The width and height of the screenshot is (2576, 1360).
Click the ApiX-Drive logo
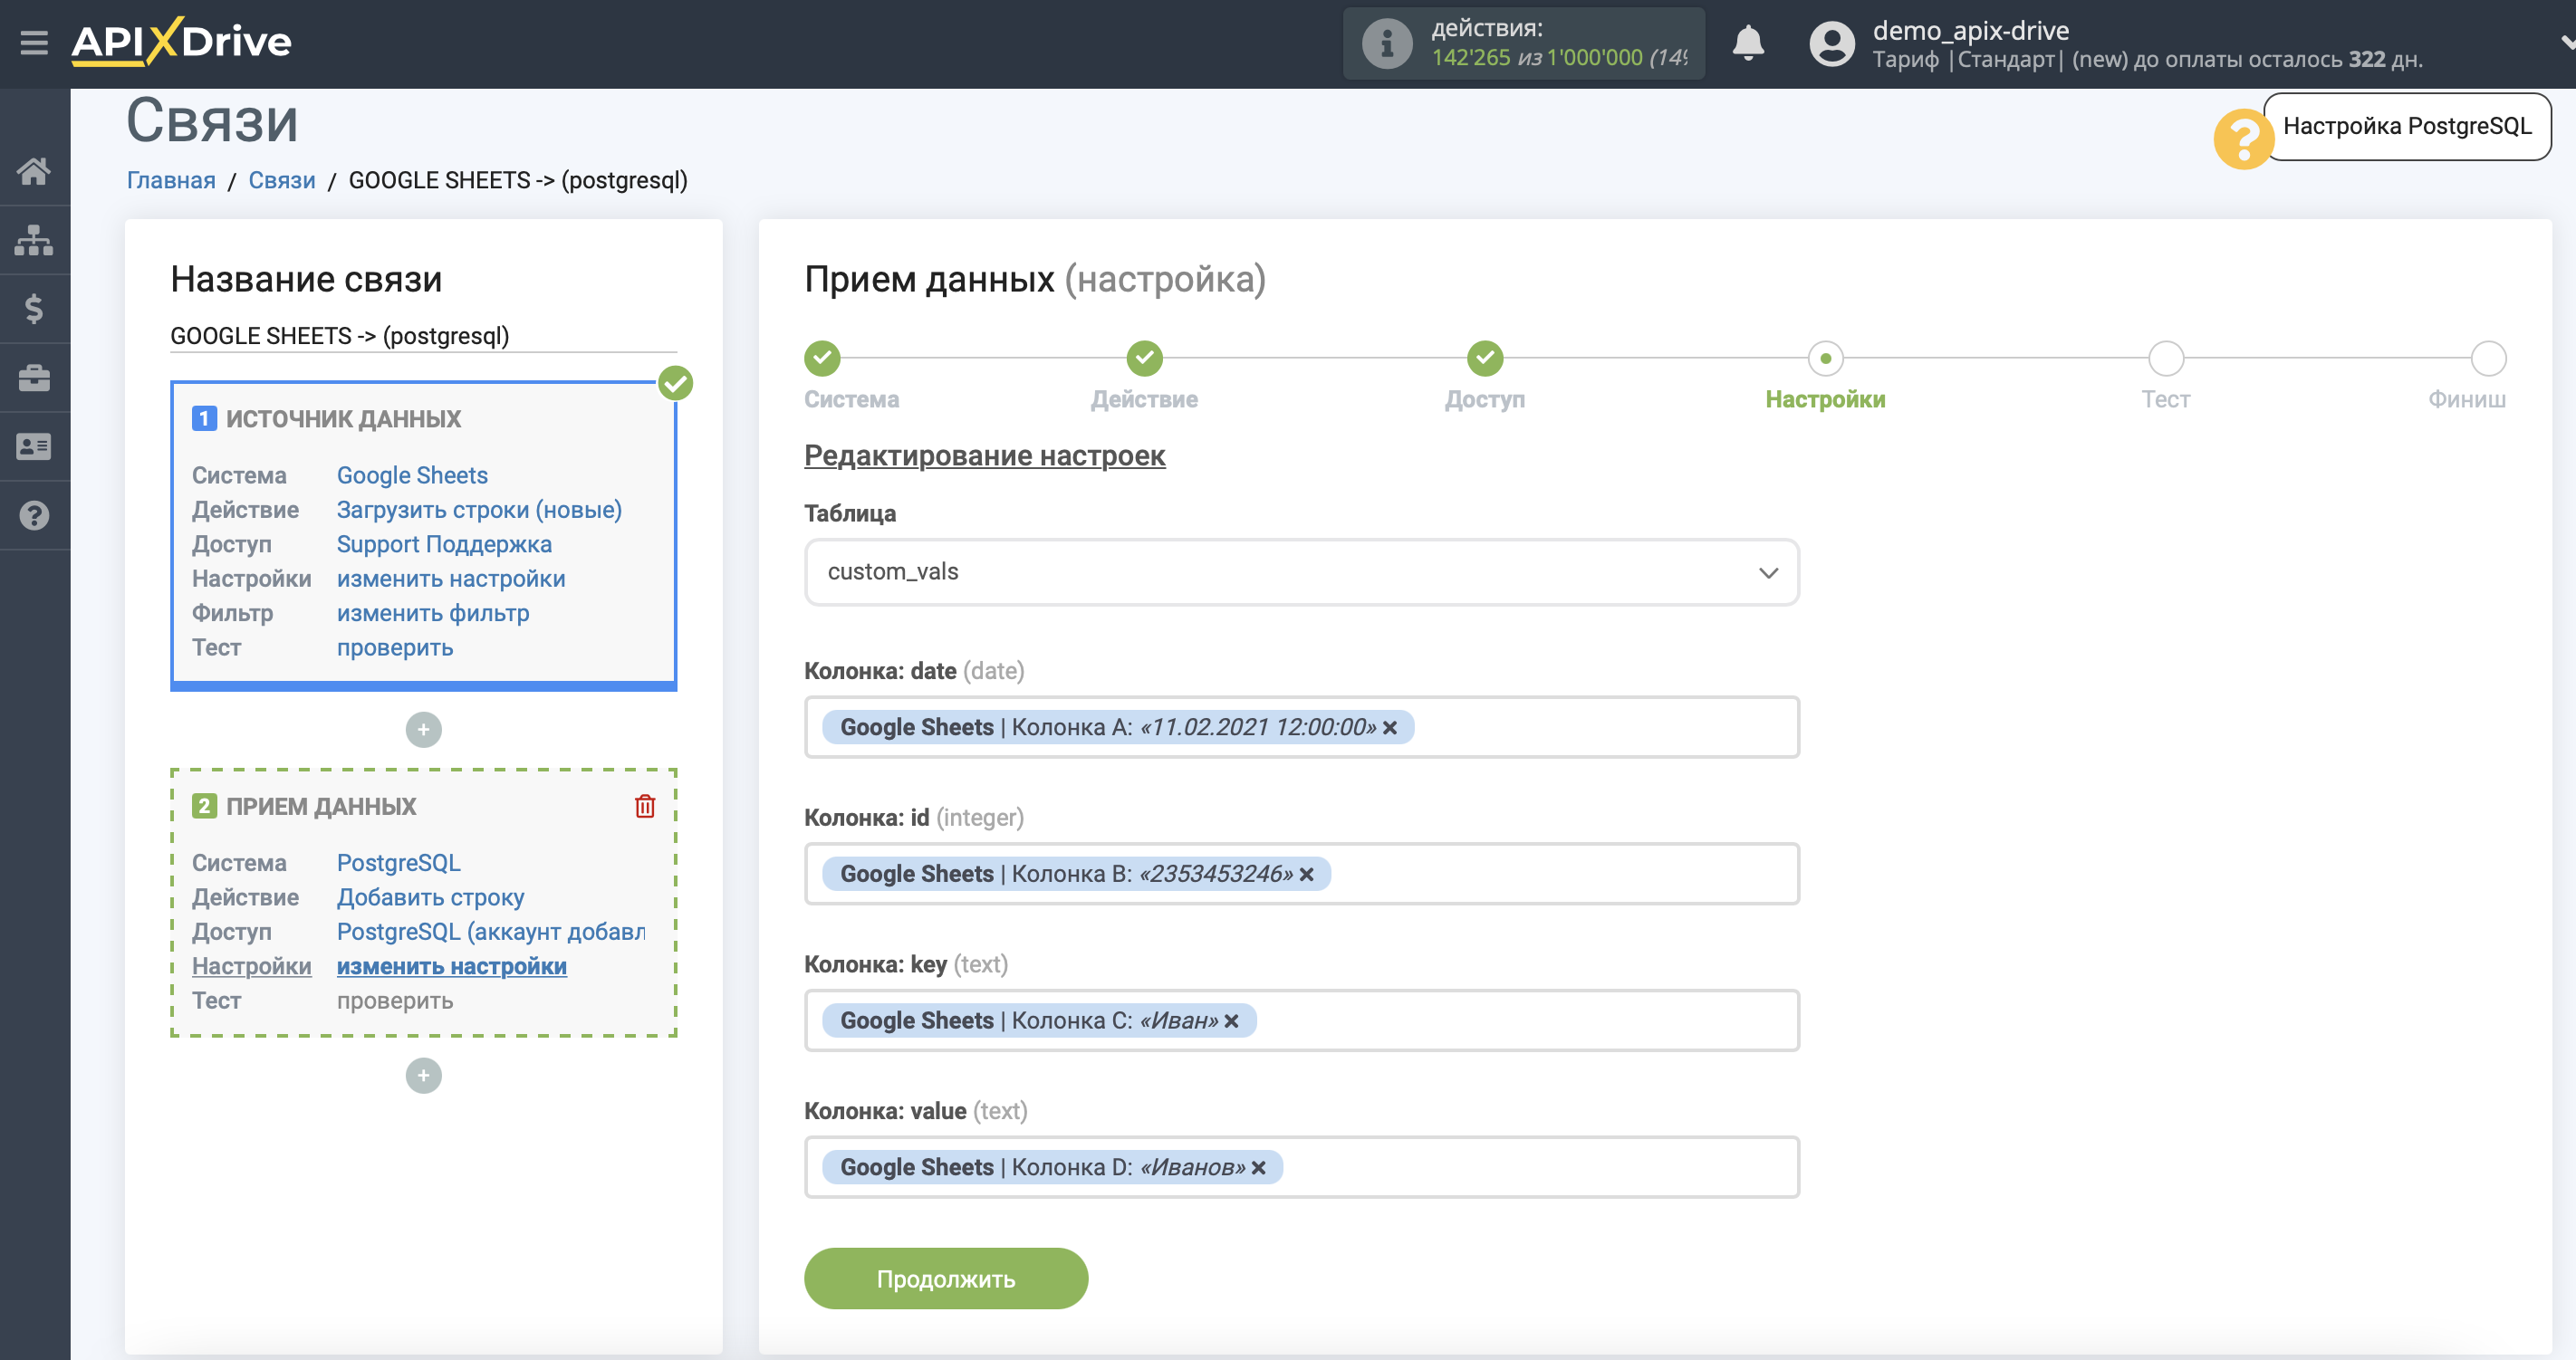coord(181,42)
